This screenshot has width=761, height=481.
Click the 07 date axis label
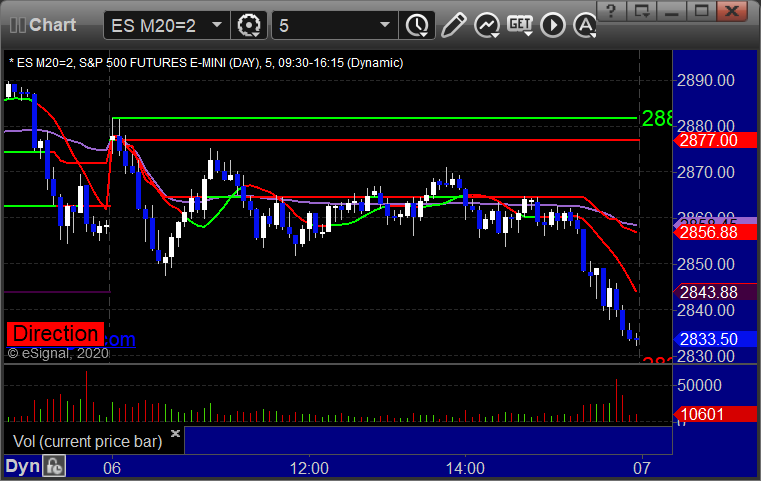(642, 468)
